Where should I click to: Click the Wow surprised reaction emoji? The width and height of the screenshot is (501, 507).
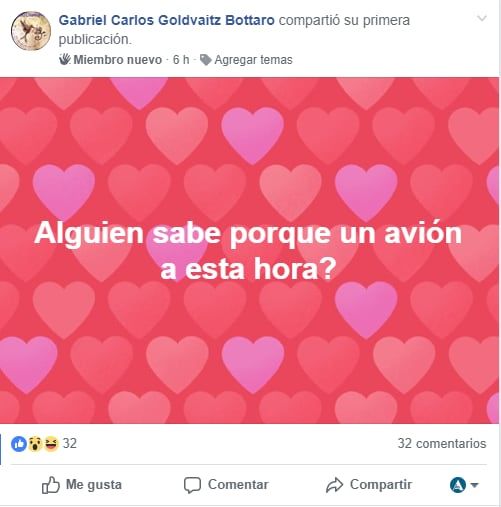tap(35, 444)
